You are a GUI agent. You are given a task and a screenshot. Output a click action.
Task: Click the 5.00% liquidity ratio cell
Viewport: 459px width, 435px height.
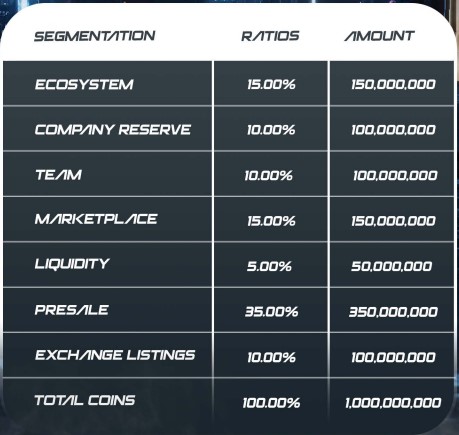pos(269,266)
